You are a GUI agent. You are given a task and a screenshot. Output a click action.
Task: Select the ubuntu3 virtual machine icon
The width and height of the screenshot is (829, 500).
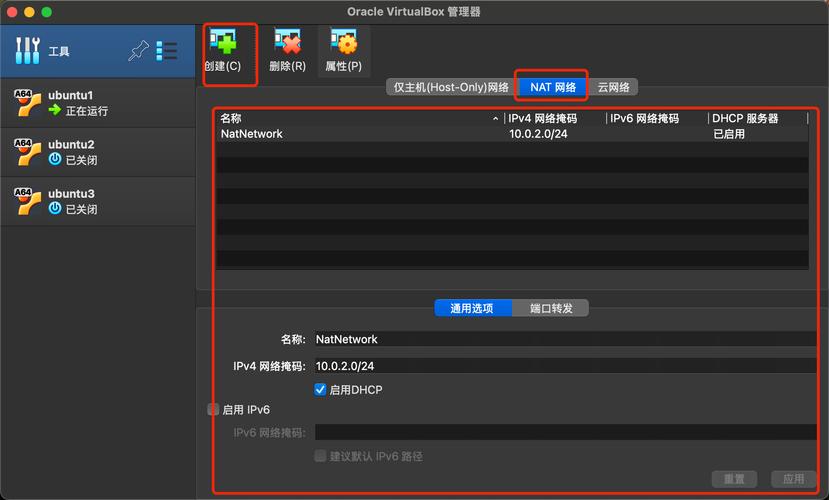[27, 201]
